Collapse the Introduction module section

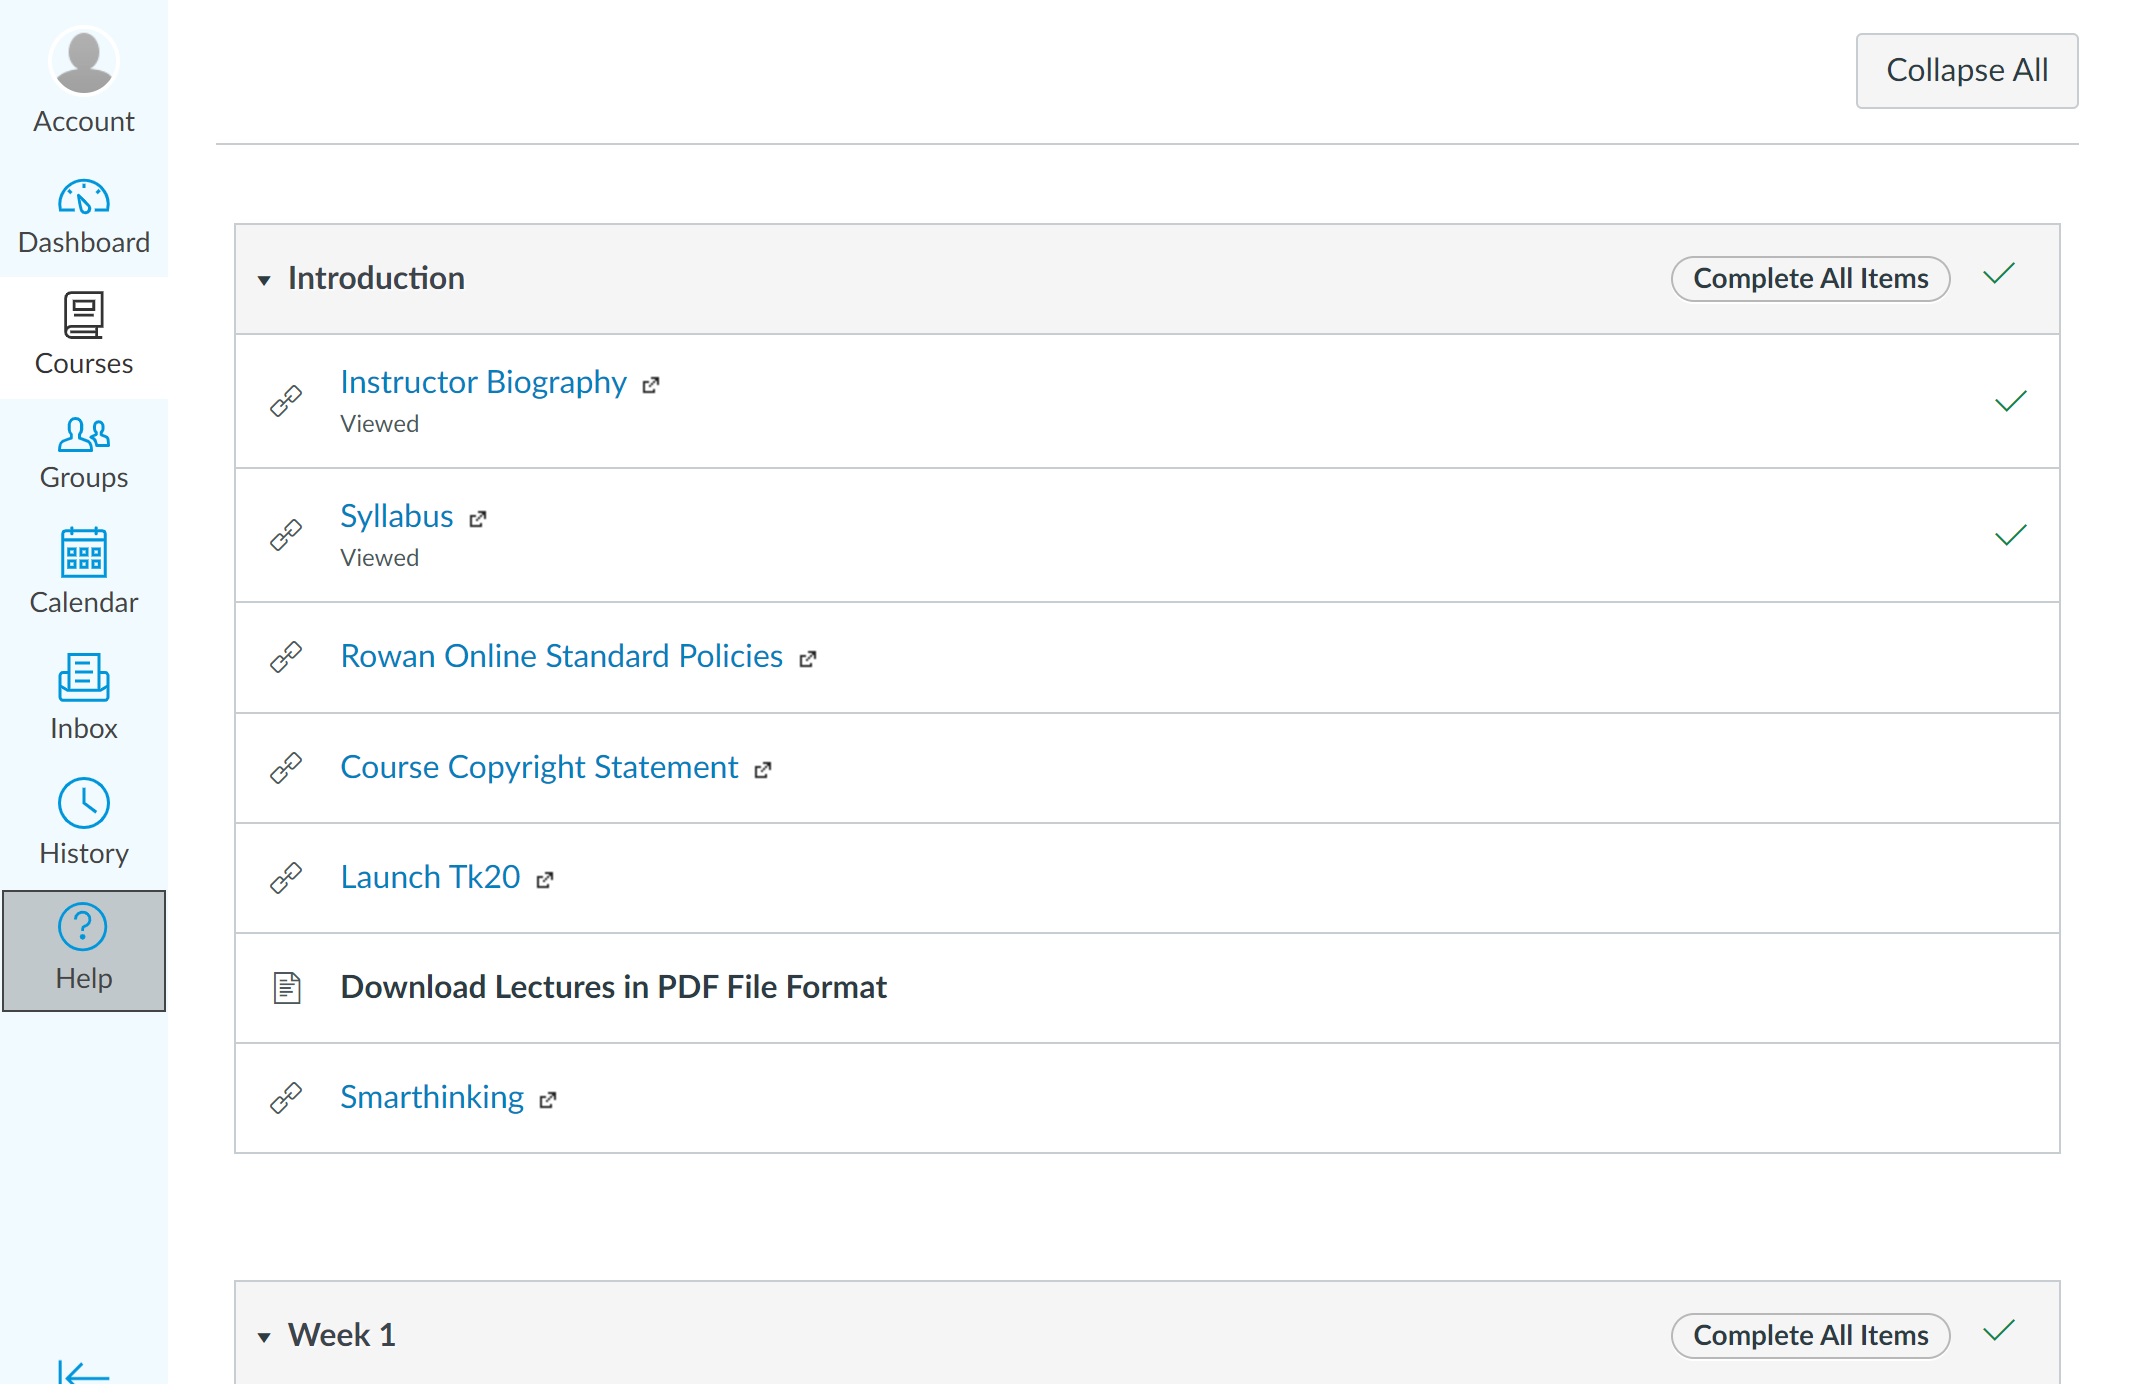click(263, 280)
